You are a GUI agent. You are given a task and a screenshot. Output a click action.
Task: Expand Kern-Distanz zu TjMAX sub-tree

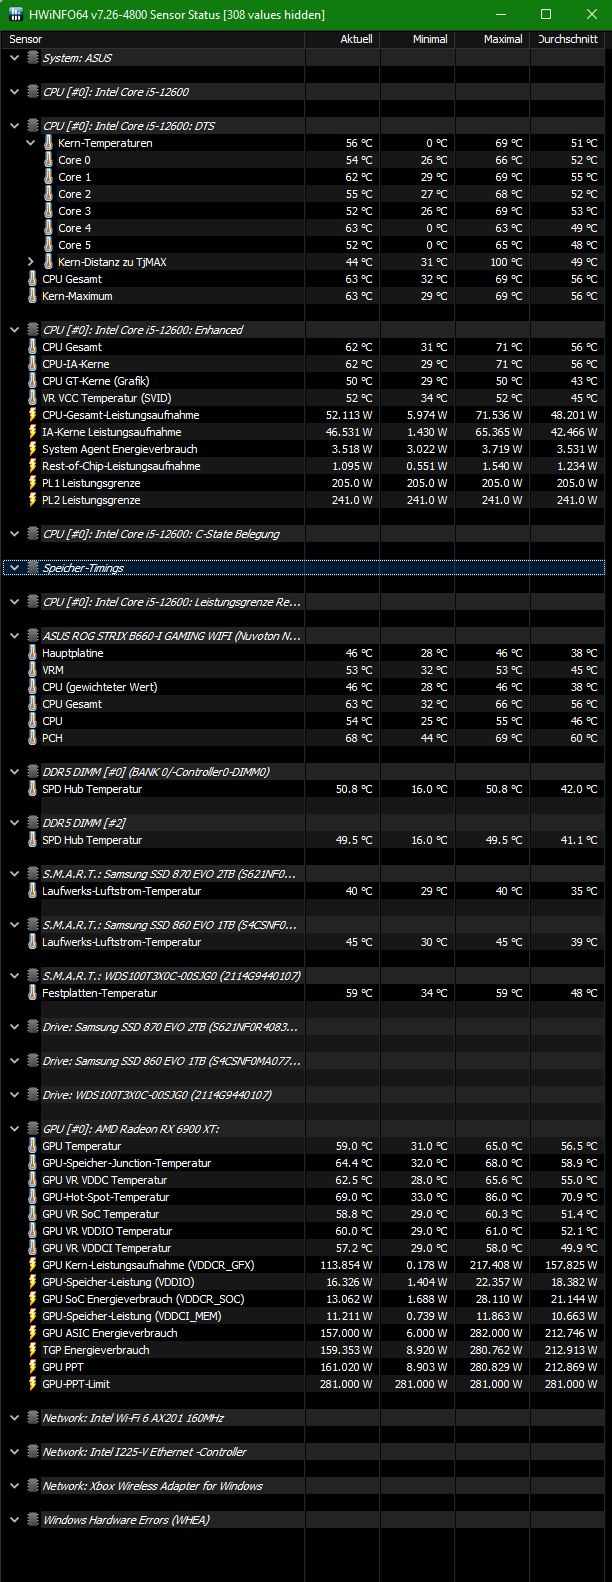(30, 262)
